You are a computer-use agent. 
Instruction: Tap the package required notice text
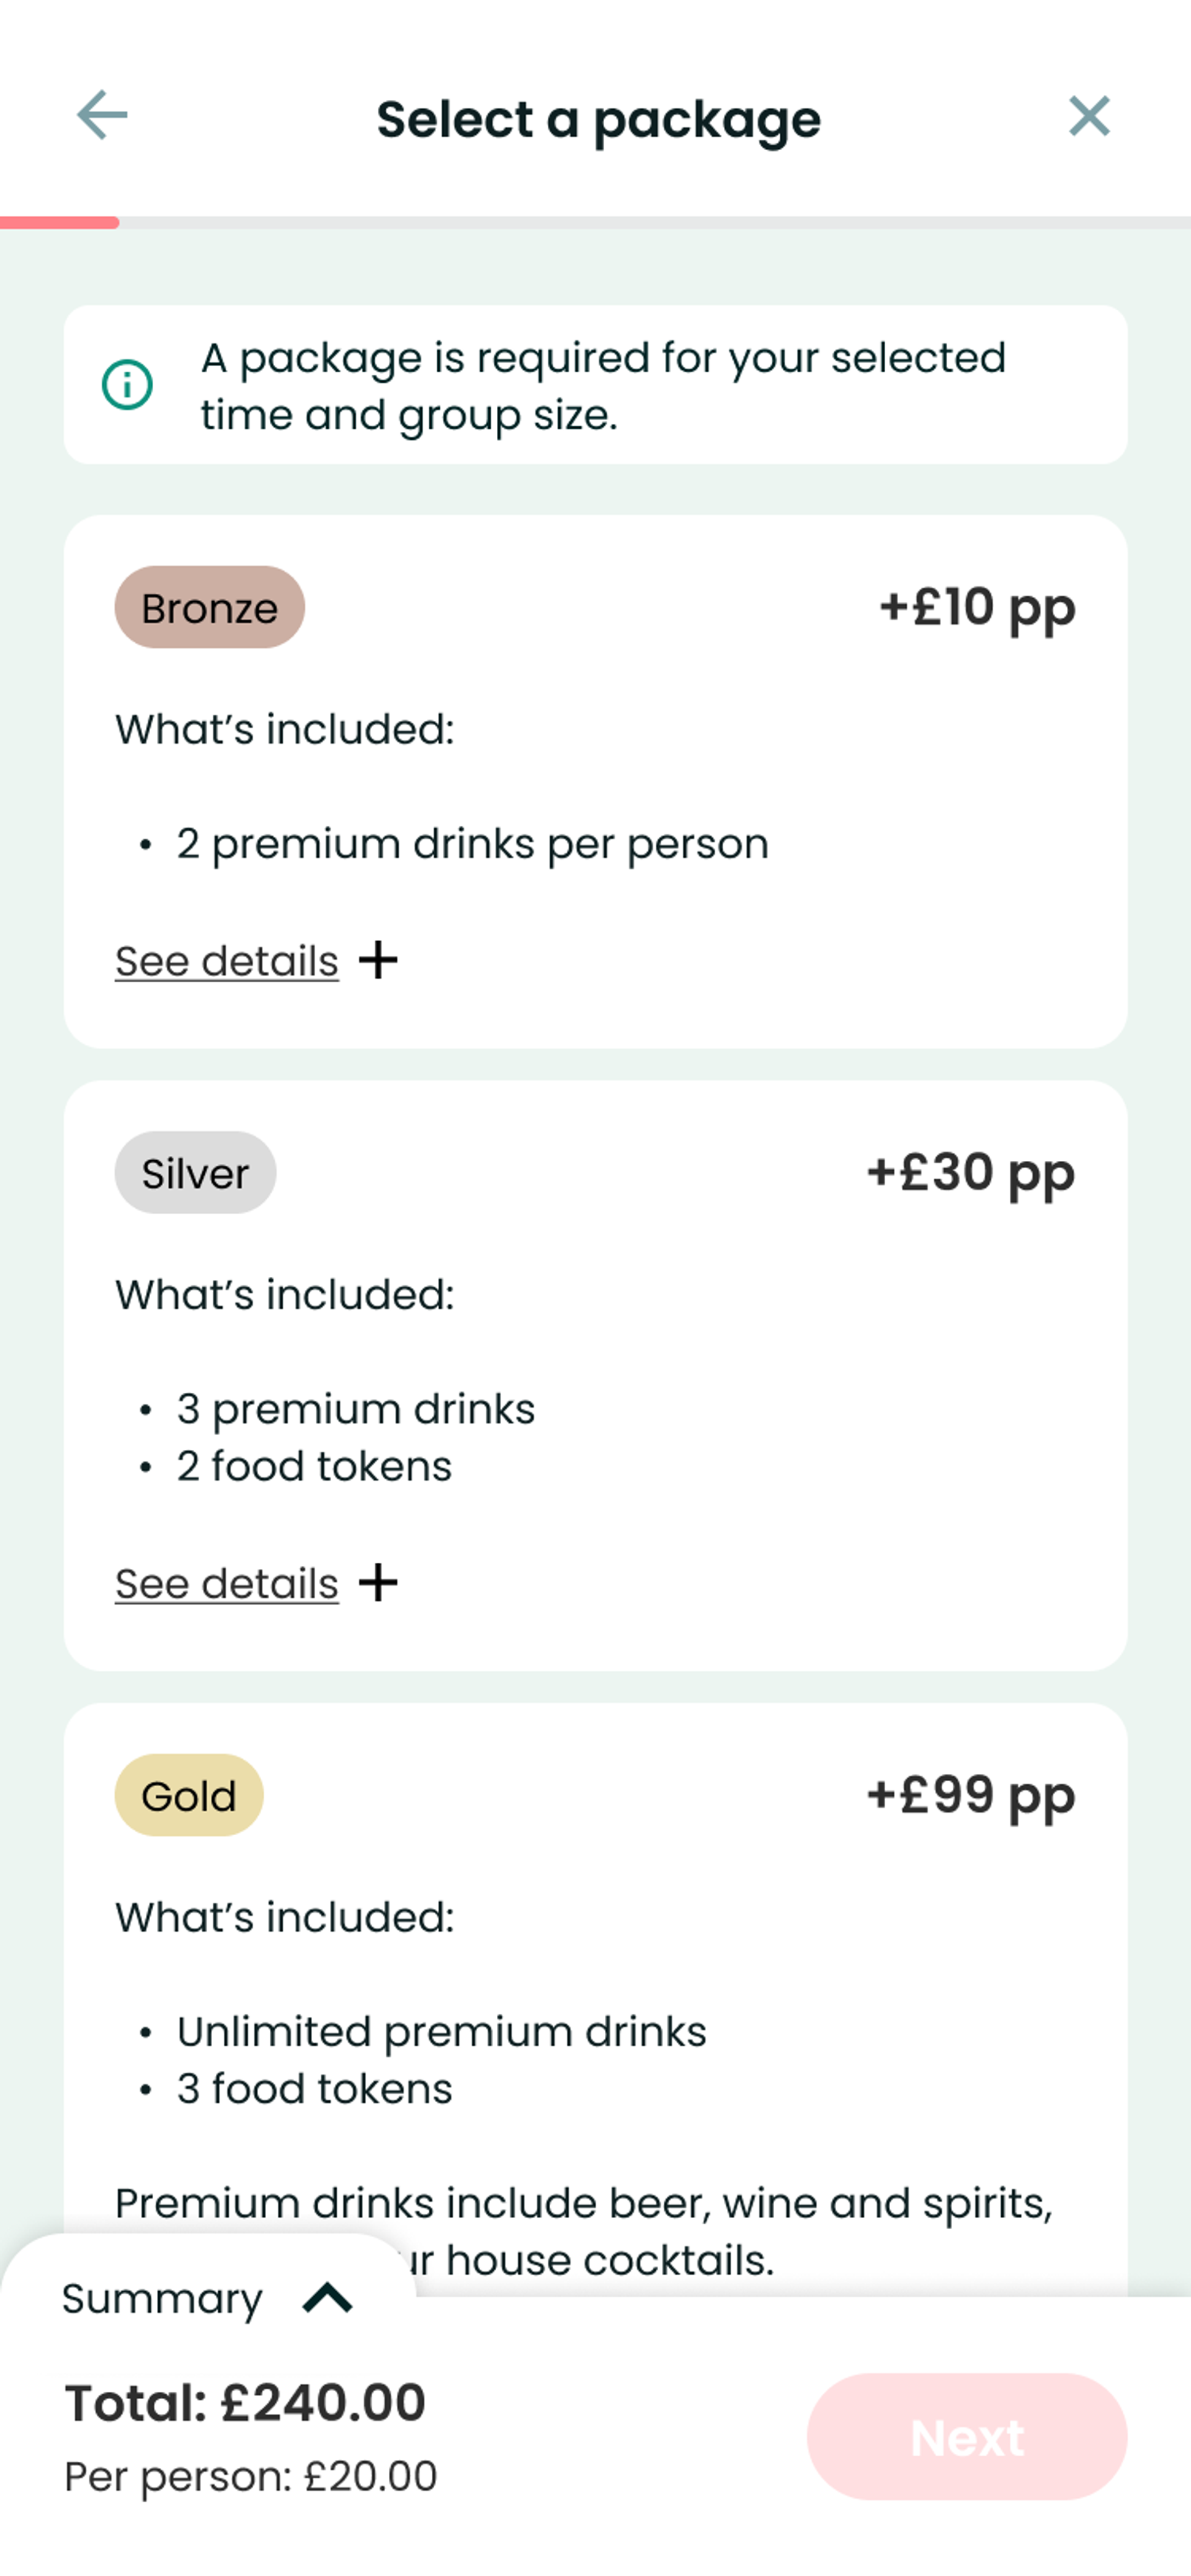click(603, 386)
